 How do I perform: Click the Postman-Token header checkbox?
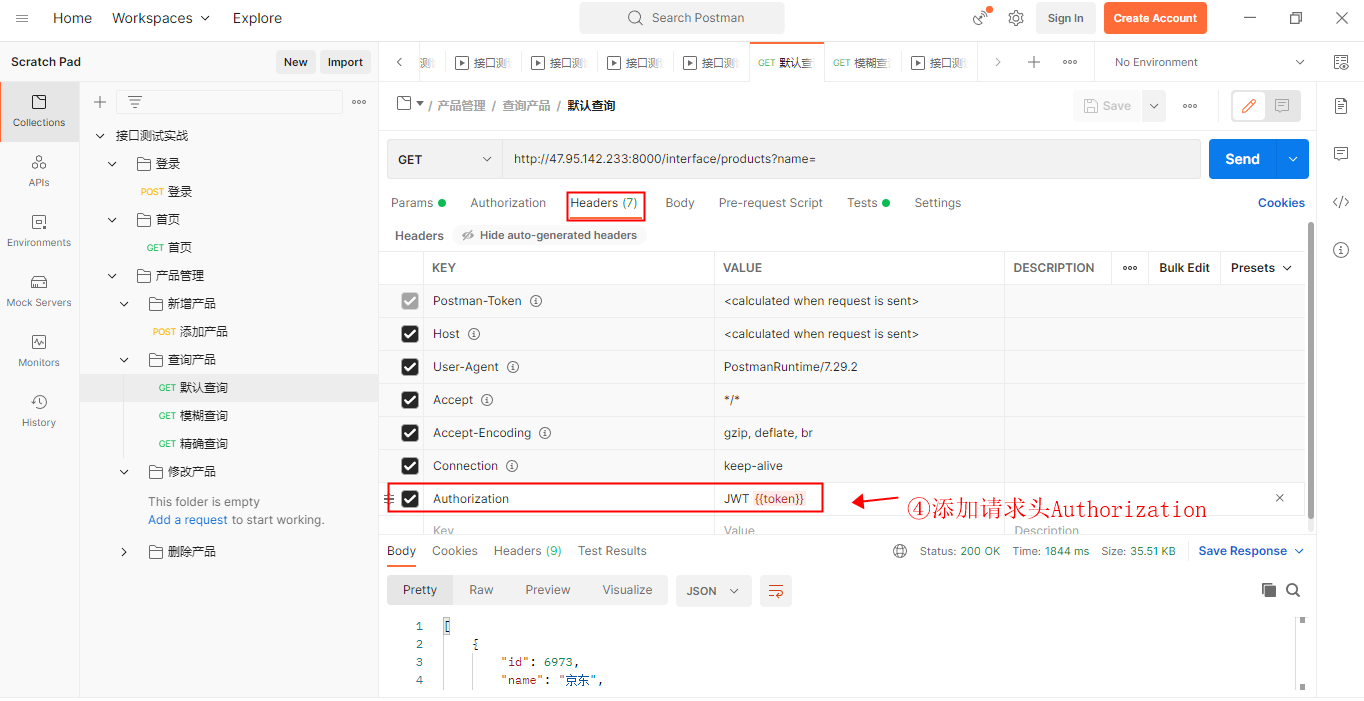coord(410,301)
